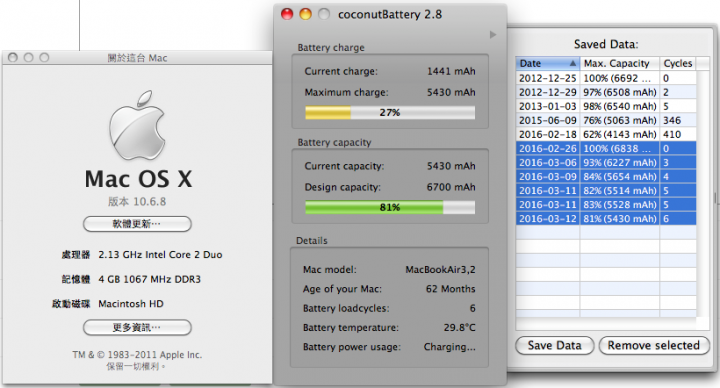Click the Max. Capacity column header
The height and width of the screenshot is (388, 720).
click(x=619, y=63)
